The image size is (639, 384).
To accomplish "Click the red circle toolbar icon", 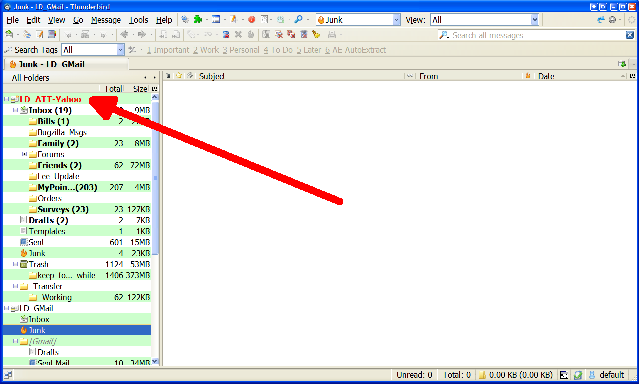I will [x=252, y=19].
